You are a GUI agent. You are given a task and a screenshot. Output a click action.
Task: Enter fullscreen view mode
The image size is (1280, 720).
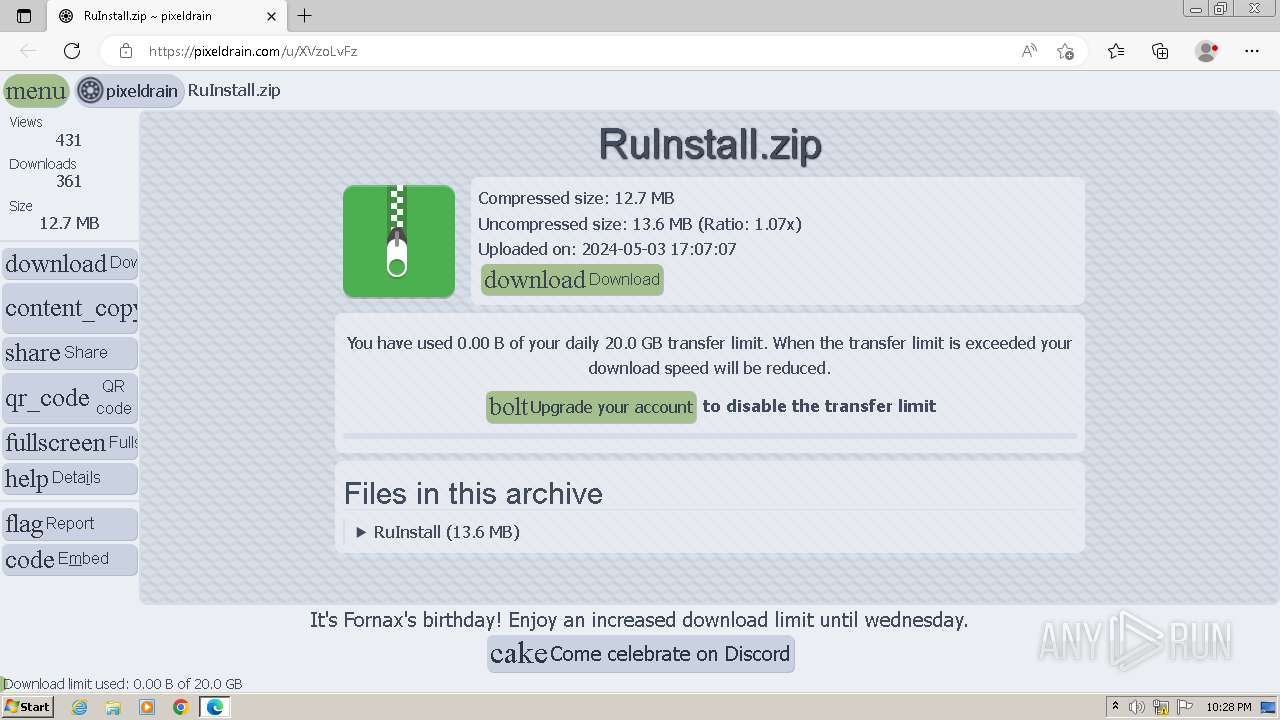[70, 442]
